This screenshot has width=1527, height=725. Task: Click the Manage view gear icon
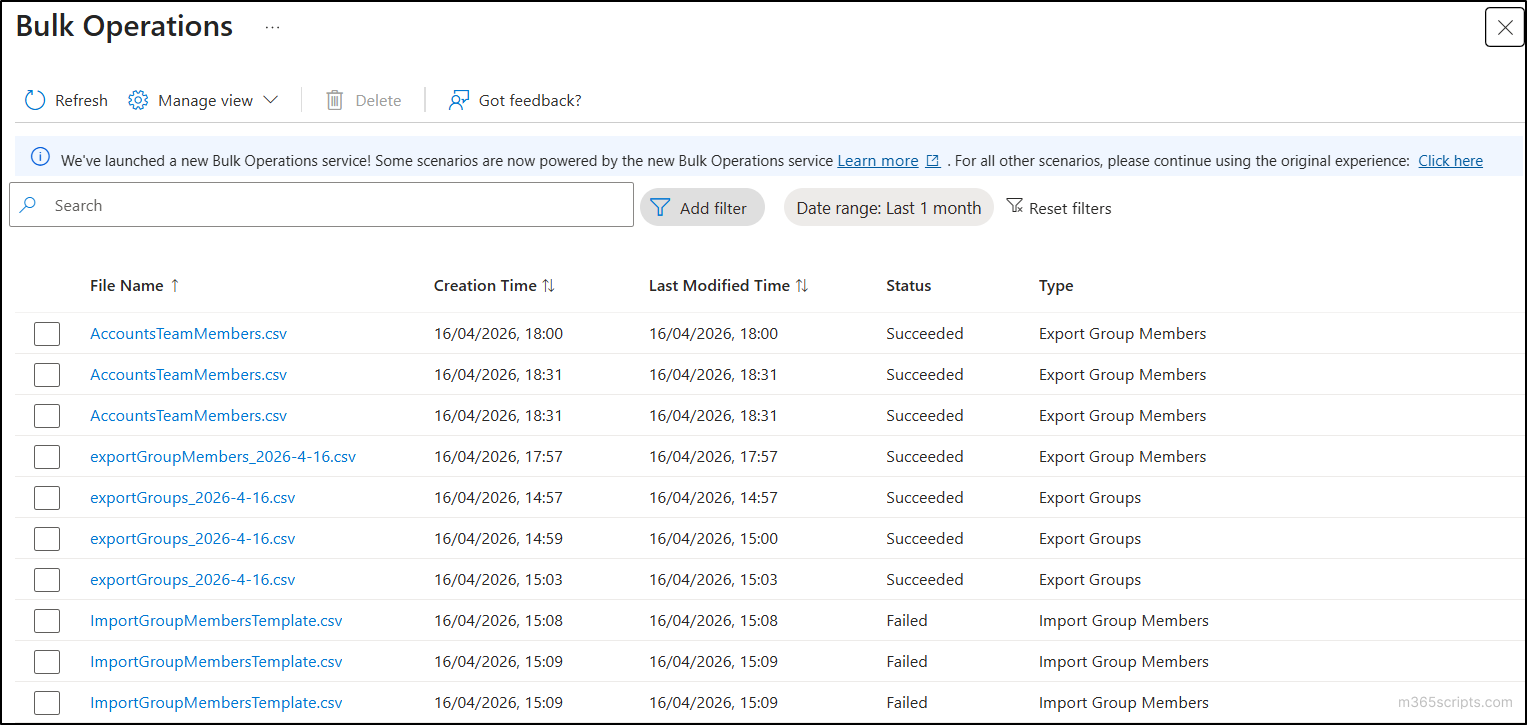pos(138,100)
